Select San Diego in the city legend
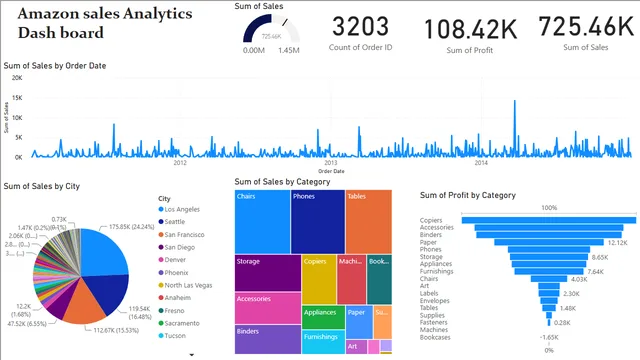The image size is (640, 360). (x=177, y=247)
